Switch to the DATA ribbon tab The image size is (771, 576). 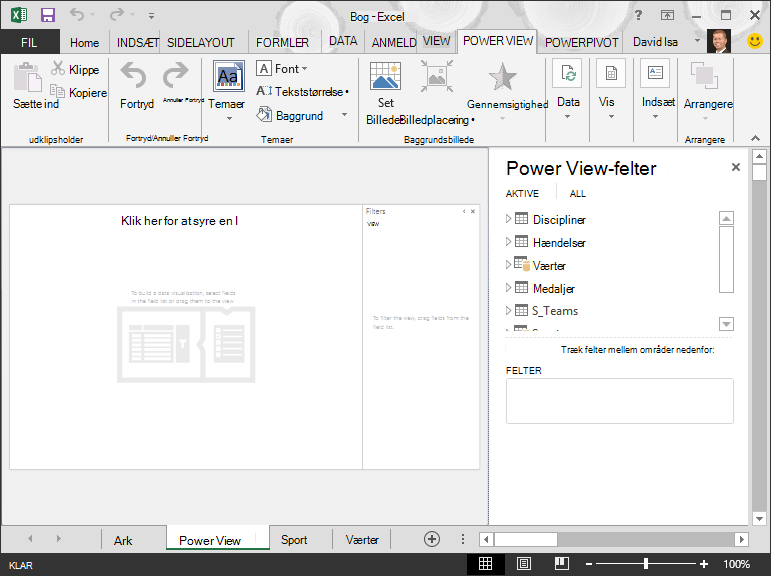(343, 41)
